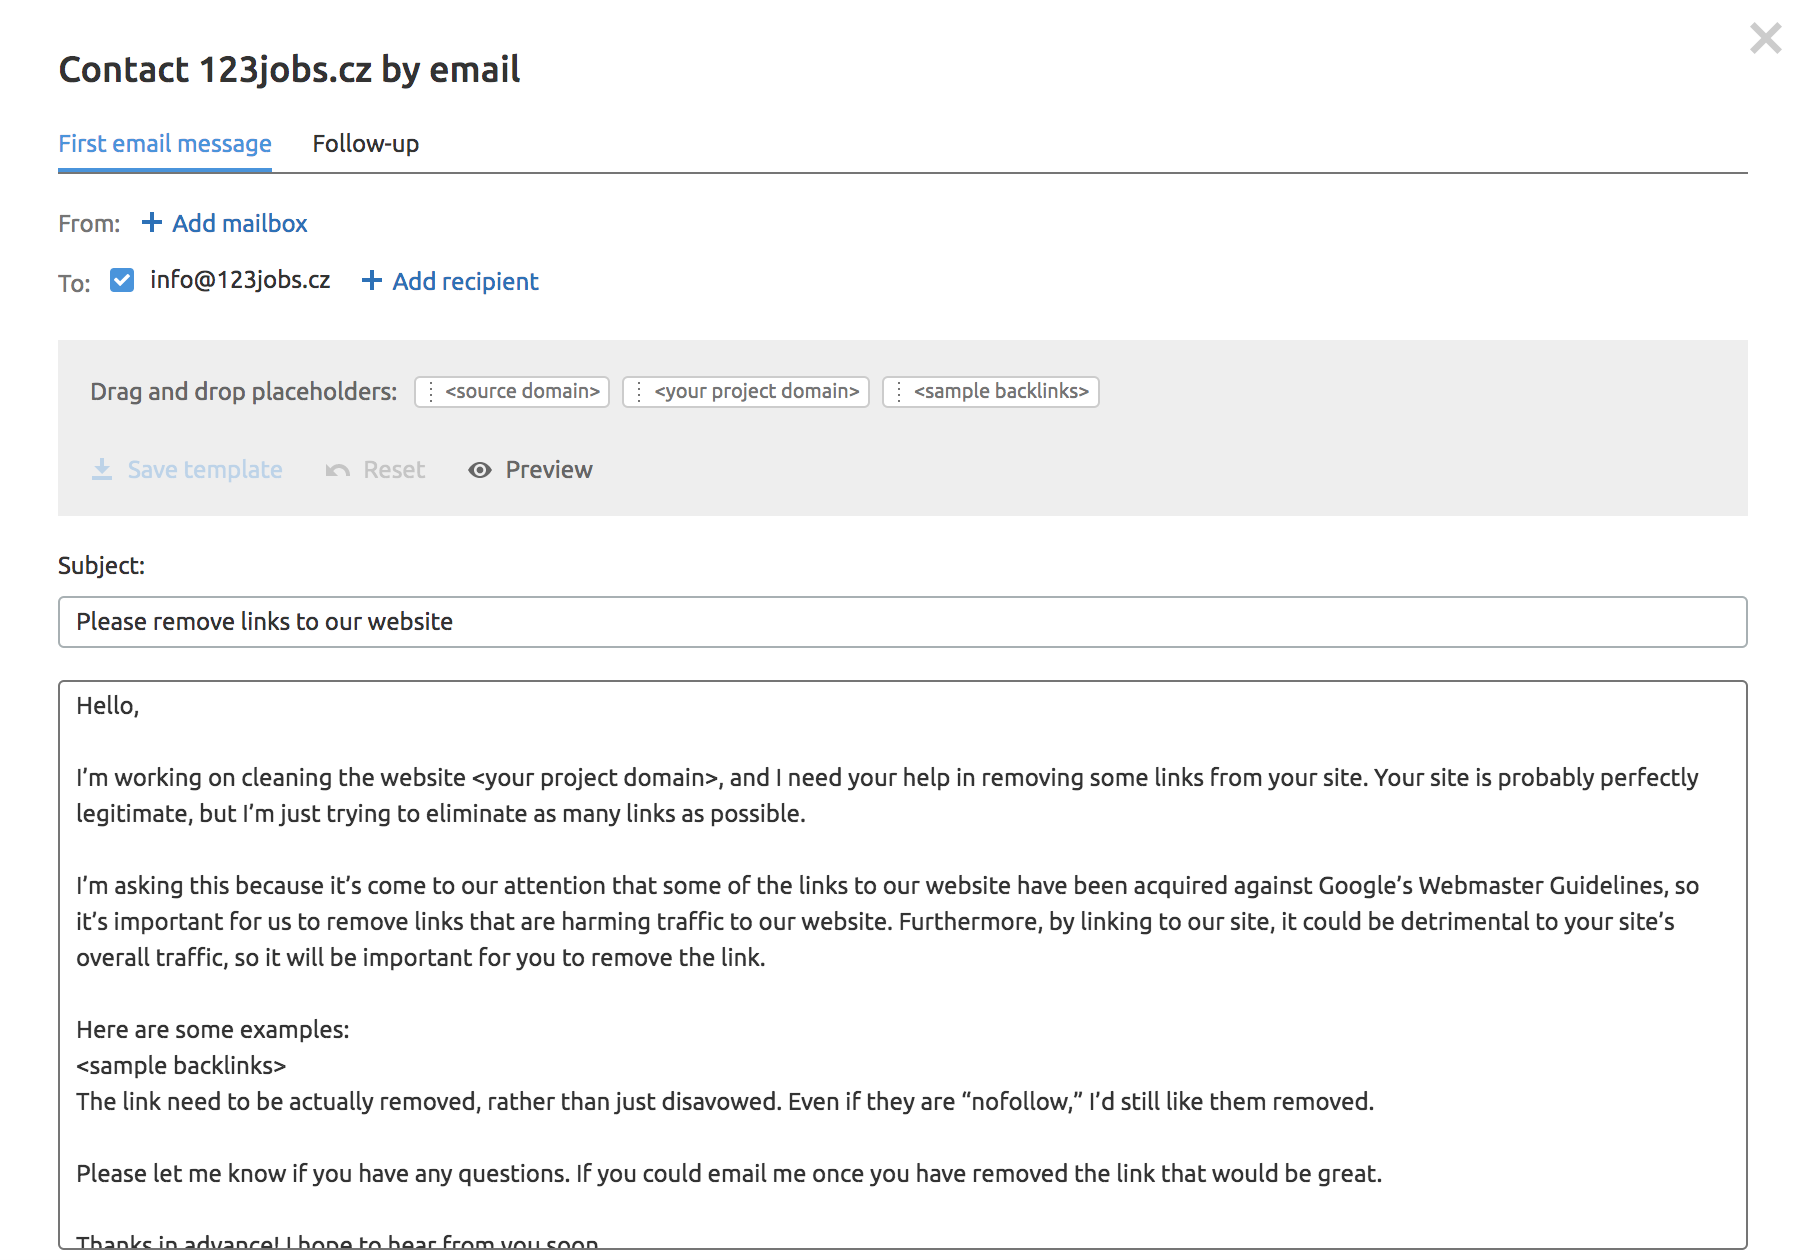Viewport: 1796px width, 1260px height.
Task: Select the First email message tab
Action: (165, 144)
